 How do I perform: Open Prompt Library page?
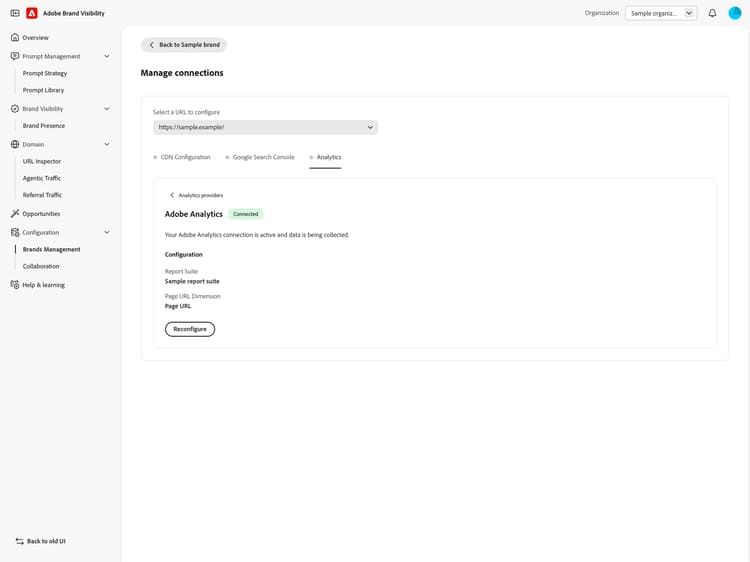(44, 90)
